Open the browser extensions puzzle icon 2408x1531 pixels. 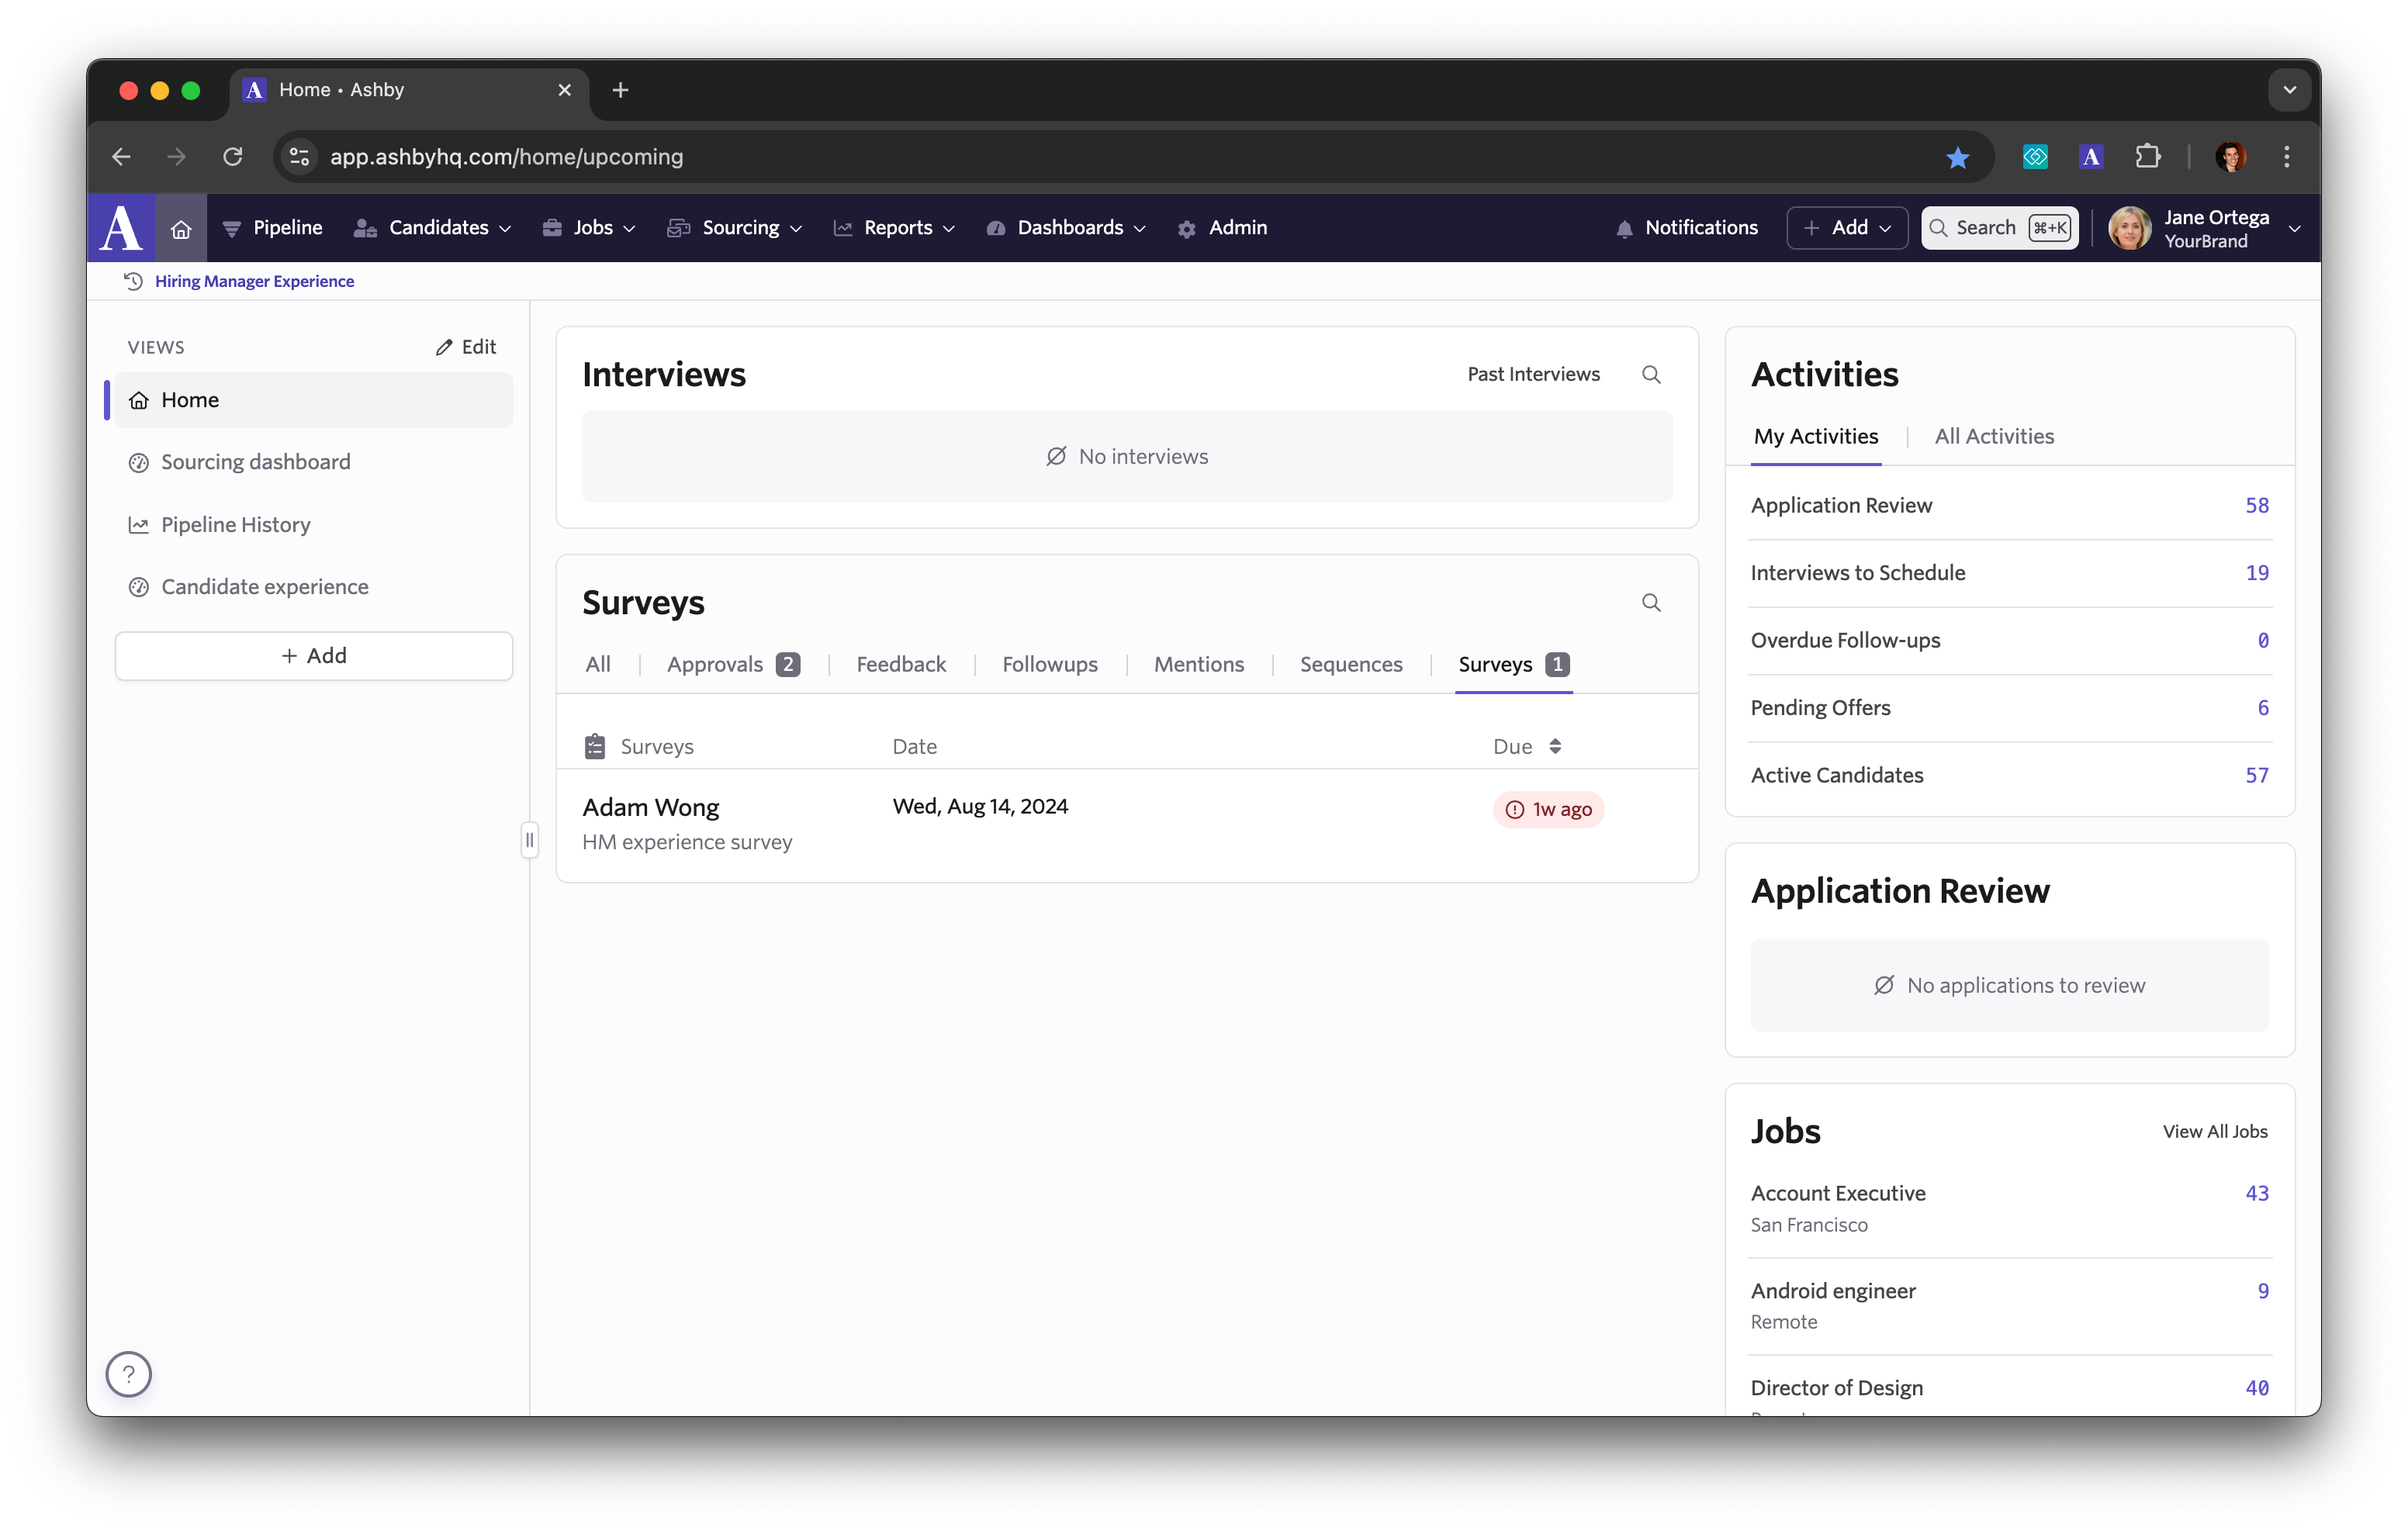click(2147, 157)
